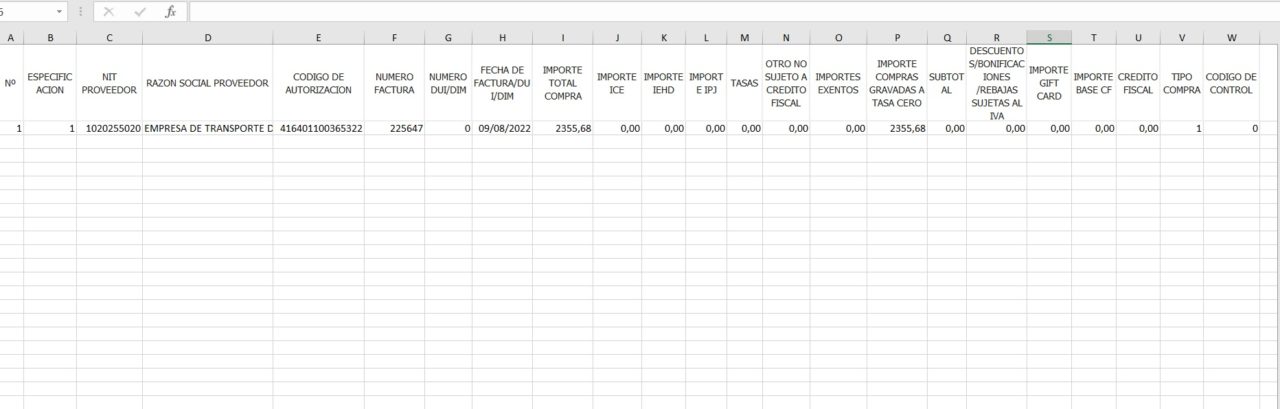1280x409 pixels.
Task: Click the Insert Function fx icon
Action: pos(170,12)
